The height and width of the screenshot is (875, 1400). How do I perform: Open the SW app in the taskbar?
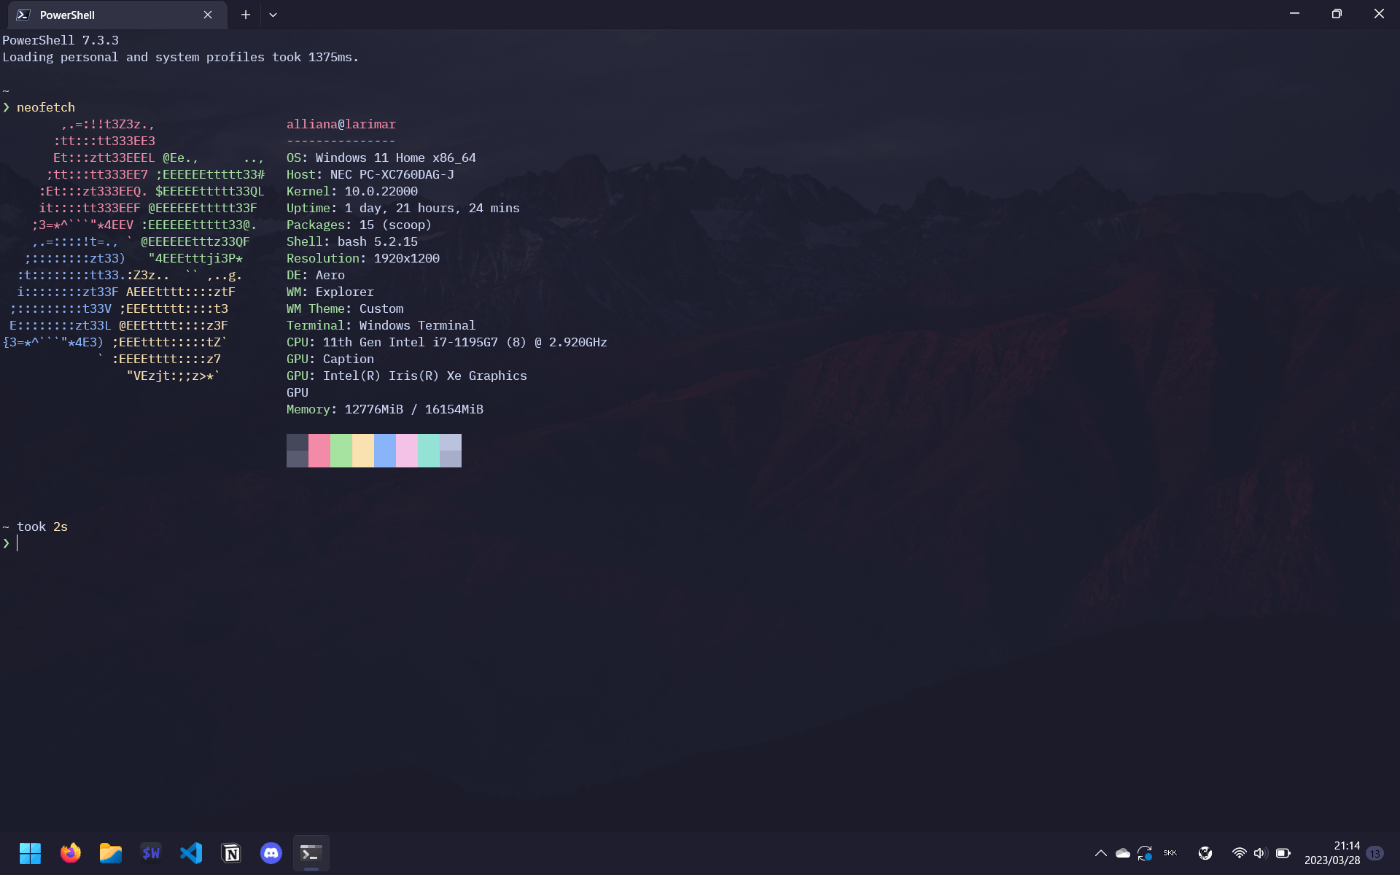point(151,853)
